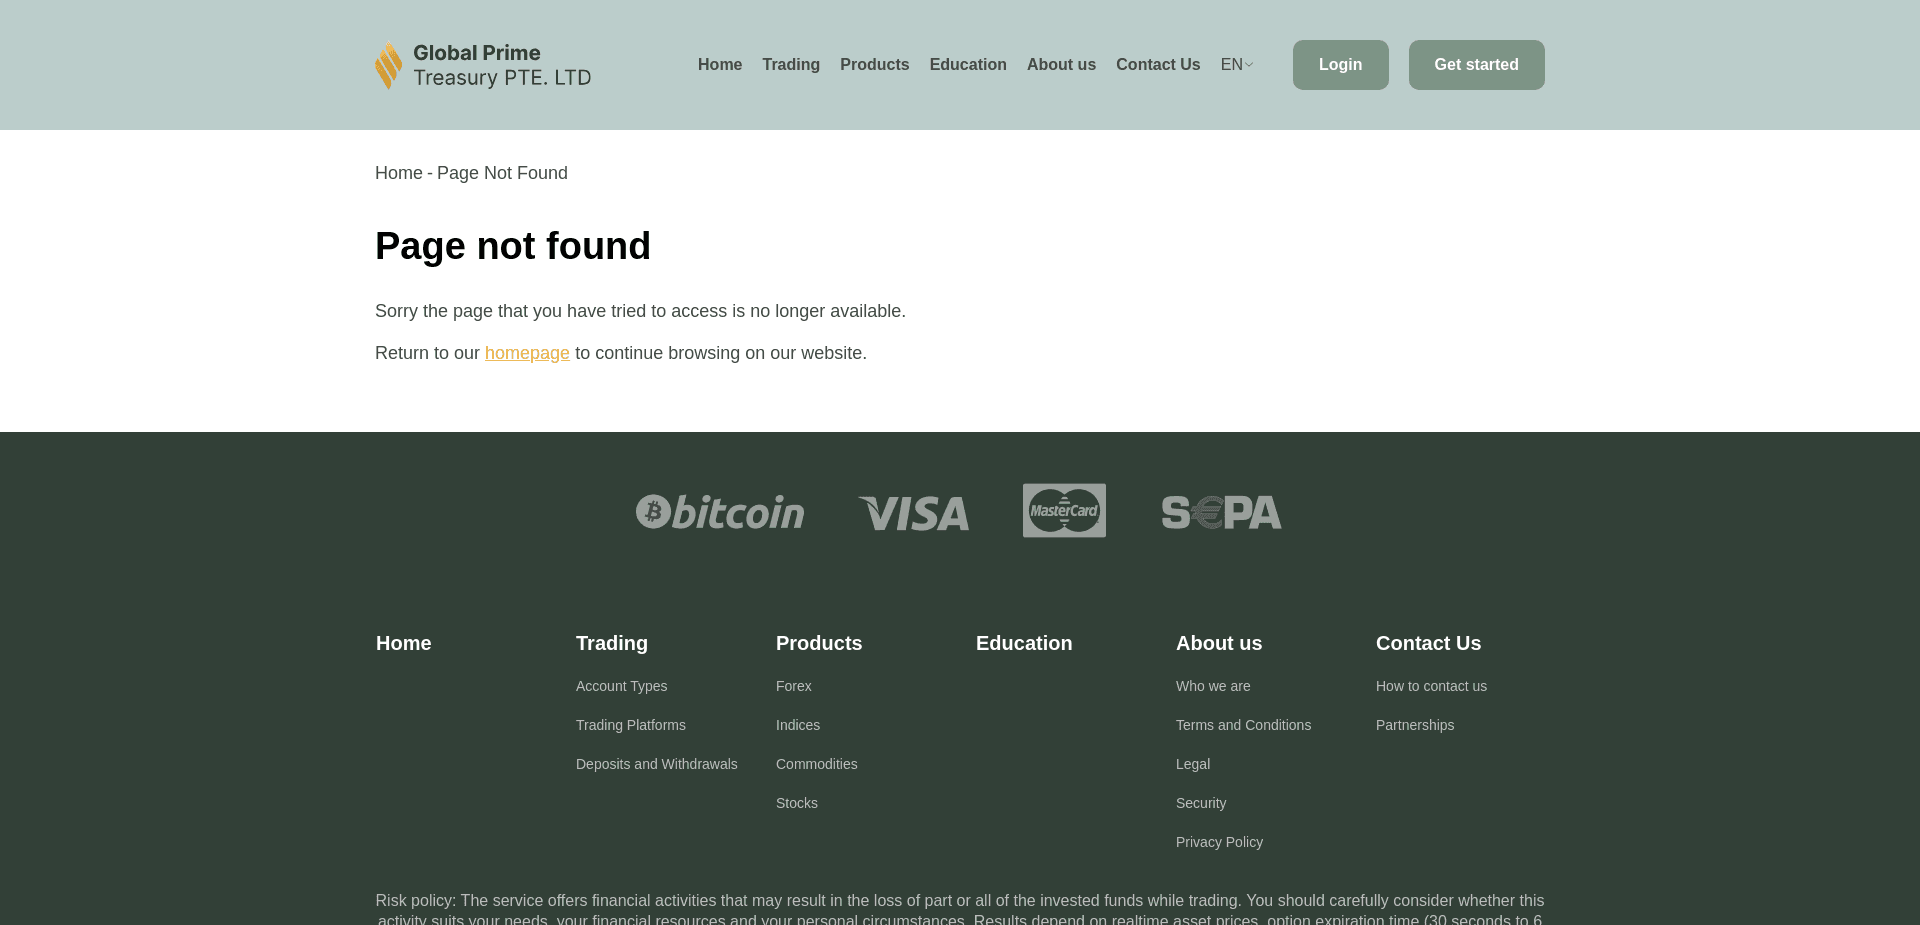Click the Global Prime logo

click(x=483, y=65)
